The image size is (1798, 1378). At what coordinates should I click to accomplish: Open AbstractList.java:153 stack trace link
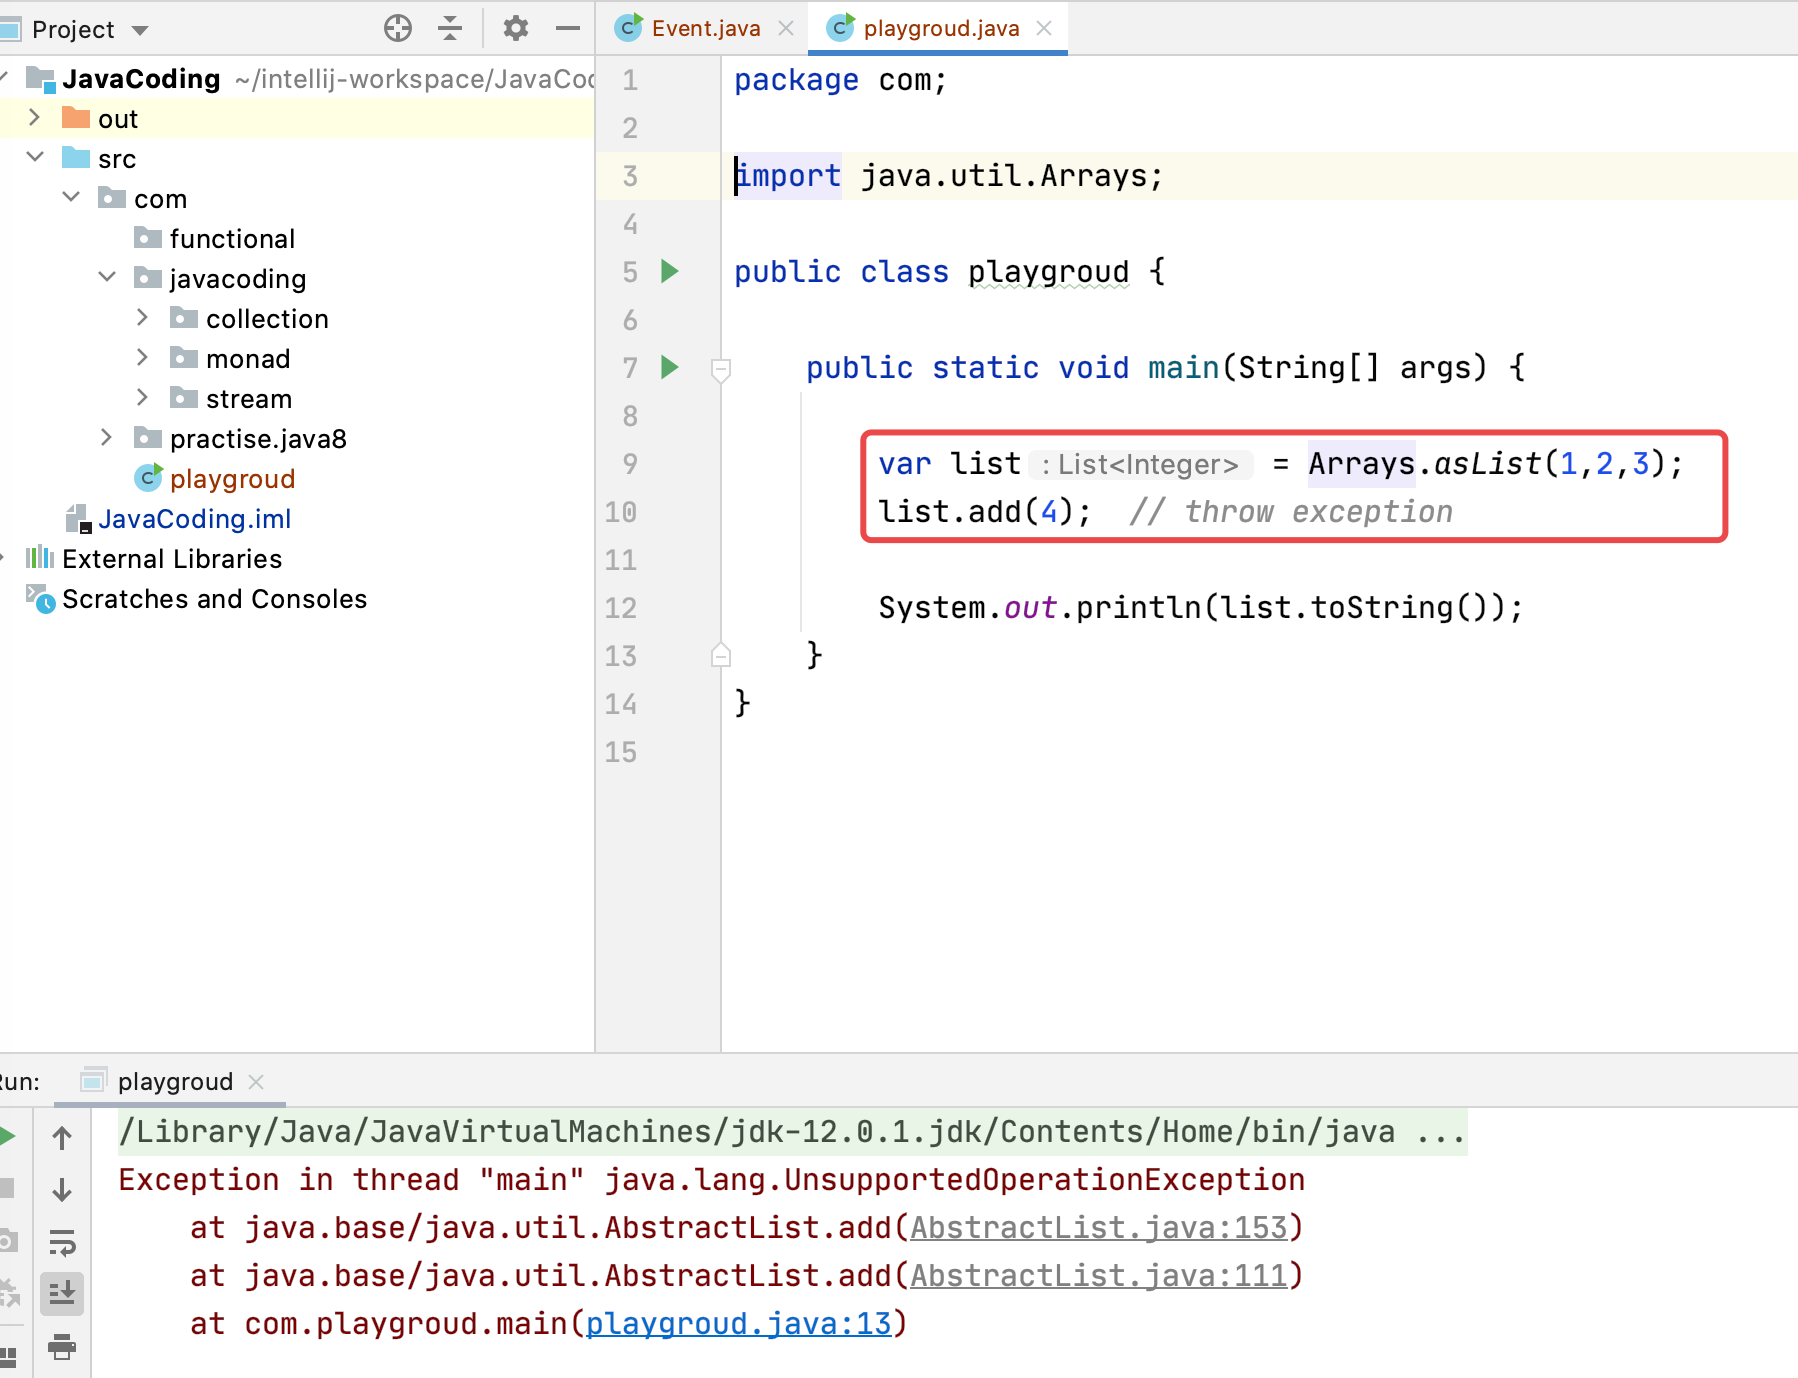tap(1098, 1227)
